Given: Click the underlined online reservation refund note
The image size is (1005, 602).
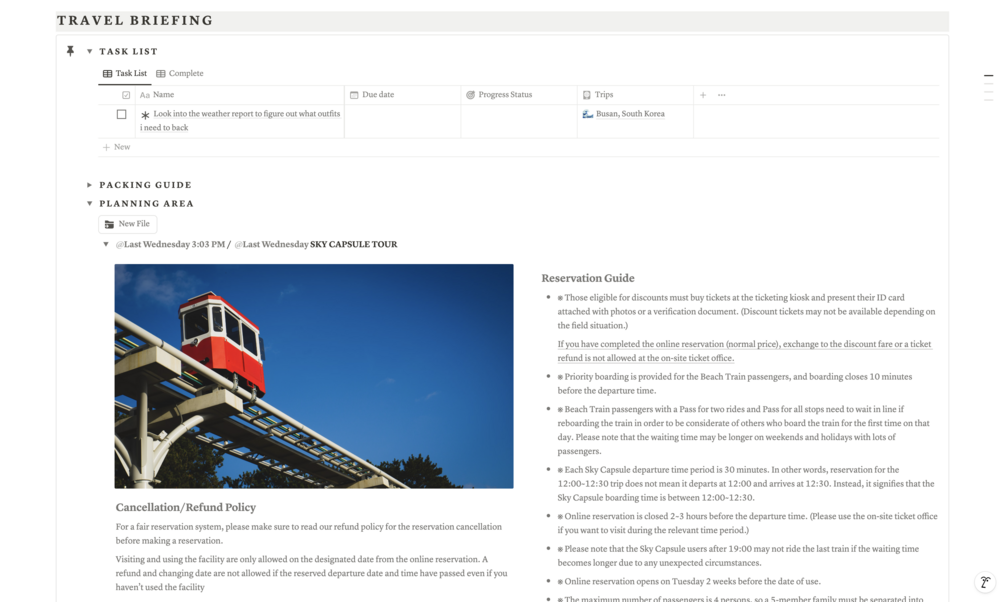Looking at the screenshot, I should [744, 351].
